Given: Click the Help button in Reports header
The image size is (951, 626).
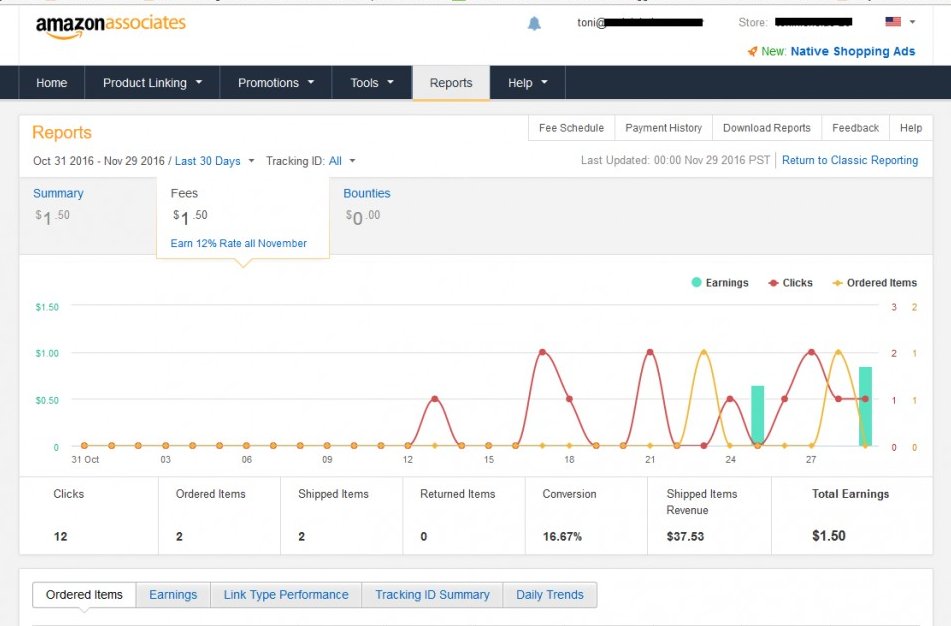Looking at the screenshot, I should tap(911, 128).
